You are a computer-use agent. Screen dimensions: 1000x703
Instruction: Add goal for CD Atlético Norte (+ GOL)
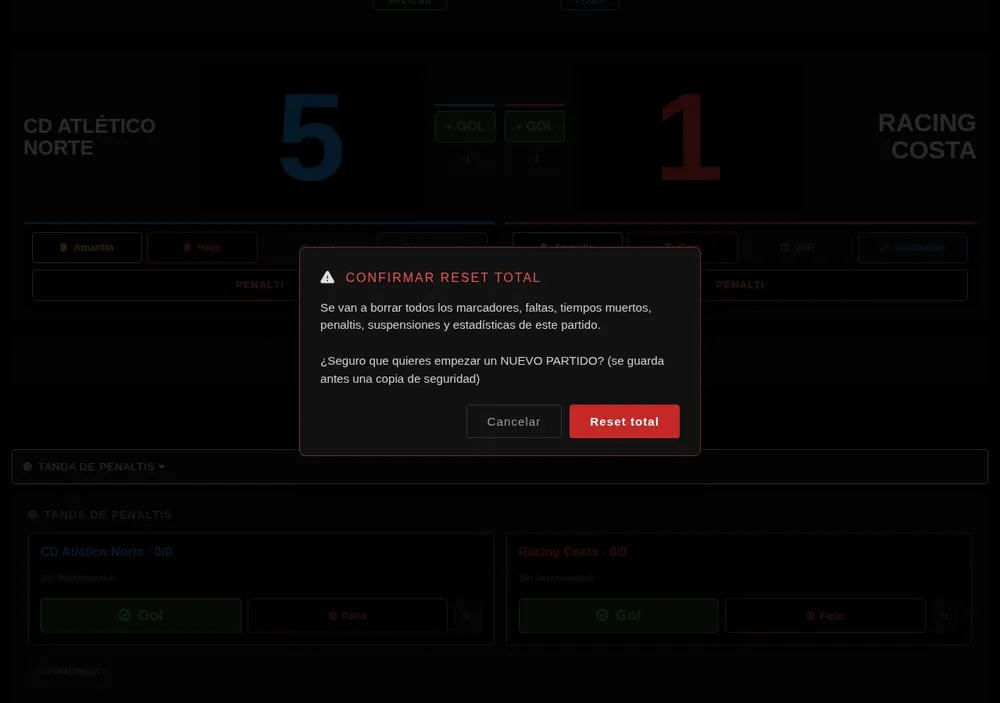[465, 126]
